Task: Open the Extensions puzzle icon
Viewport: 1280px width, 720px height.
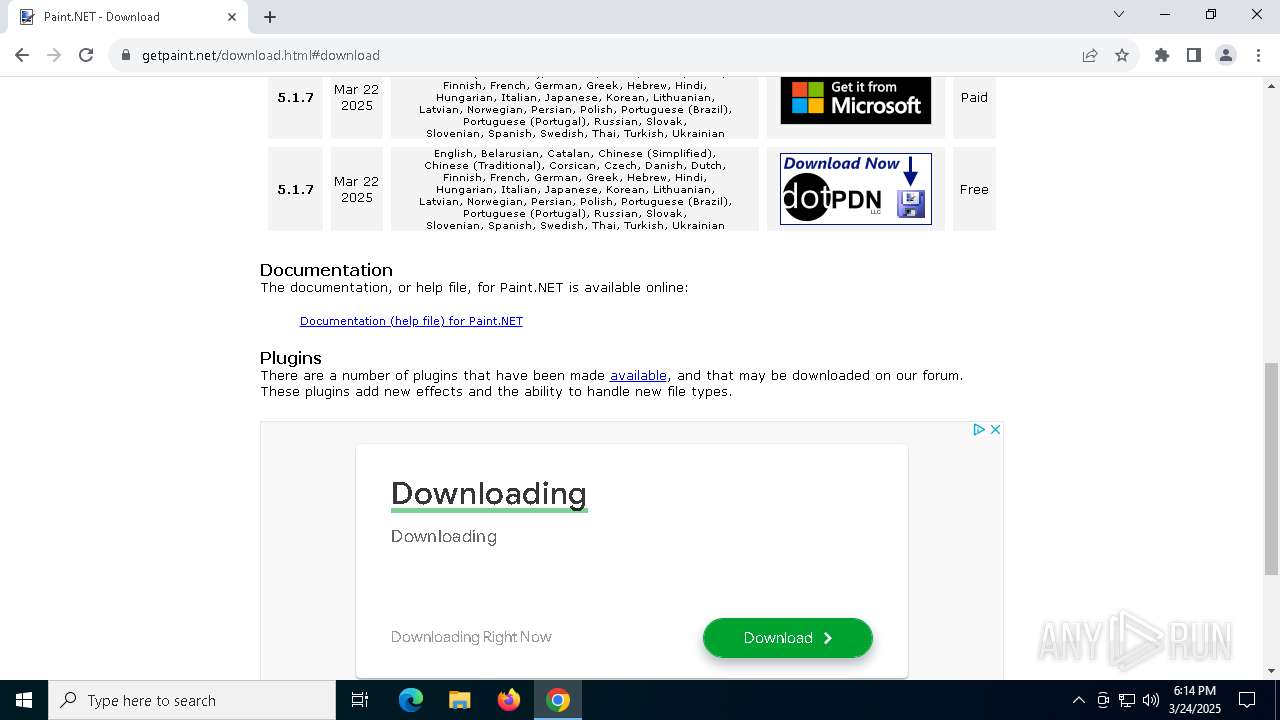Action: click(1162, 56)
